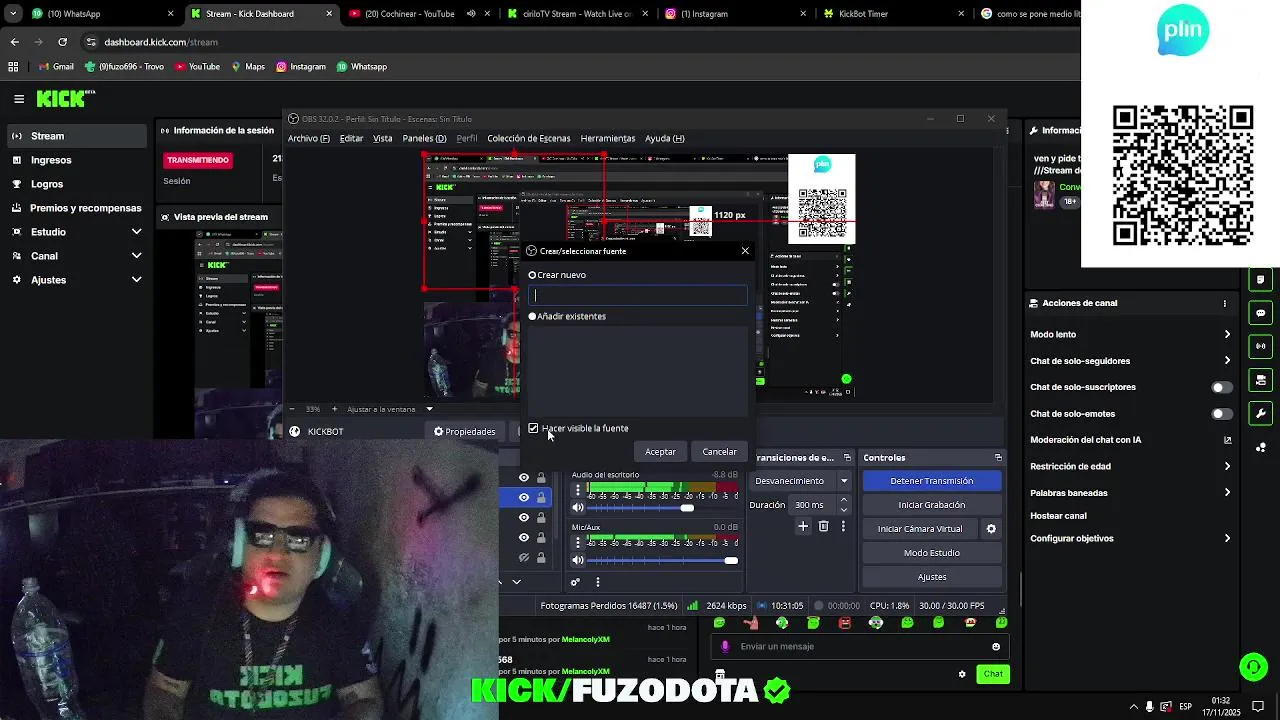This screenshot has height=720, width=1280.
Task: Open Mic/Aux three-dot options
Action: pyautogui.click(x=577, y=541)
